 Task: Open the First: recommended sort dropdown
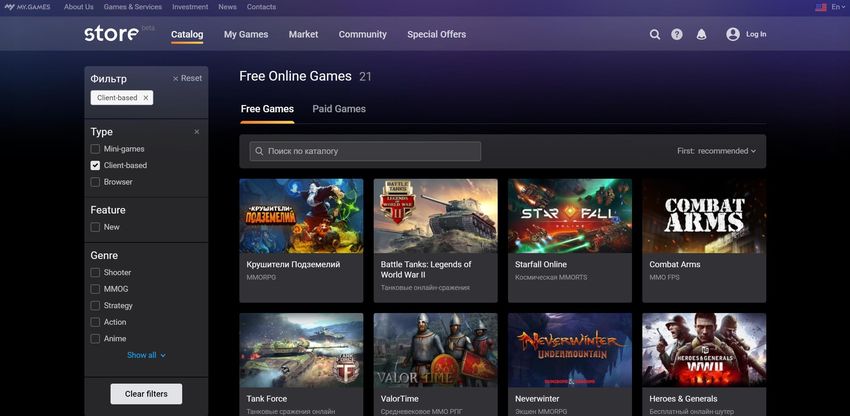click(716, 151)
